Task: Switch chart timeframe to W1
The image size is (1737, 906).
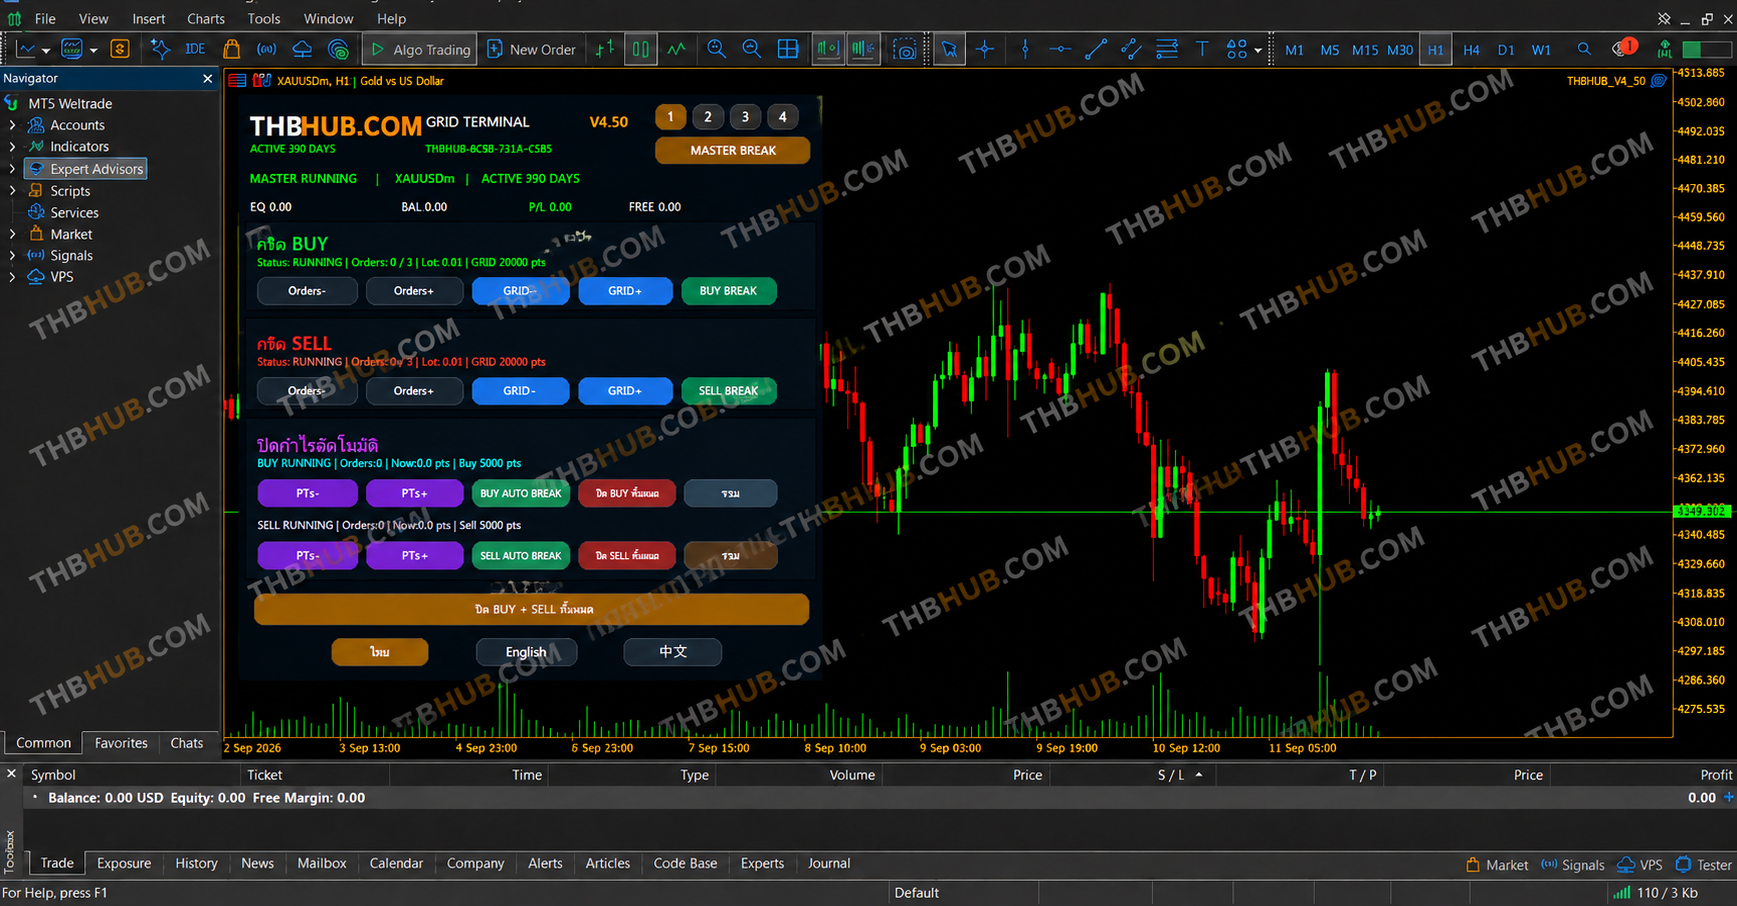Action: coord(1542,50)
